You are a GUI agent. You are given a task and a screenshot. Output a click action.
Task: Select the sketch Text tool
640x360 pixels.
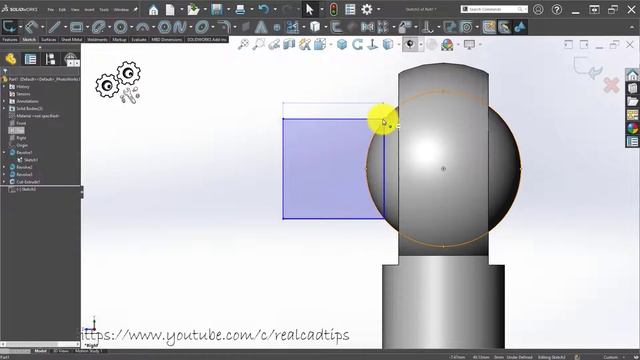261,27
